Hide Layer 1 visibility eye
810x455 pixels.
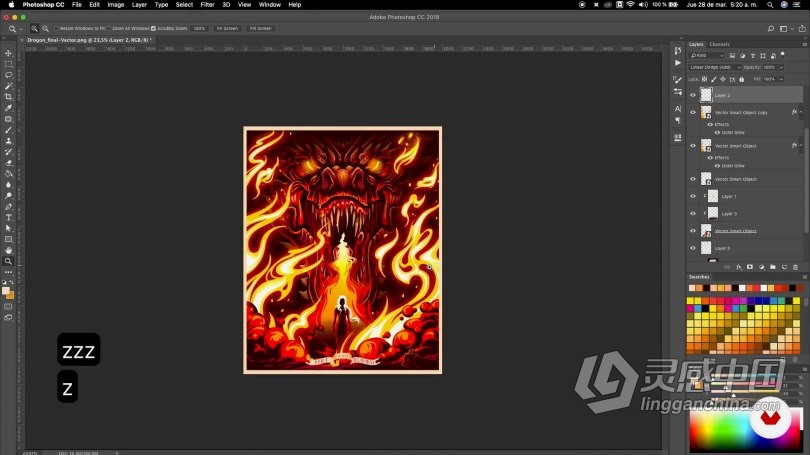pyautogui.click(x=693, y=196)
